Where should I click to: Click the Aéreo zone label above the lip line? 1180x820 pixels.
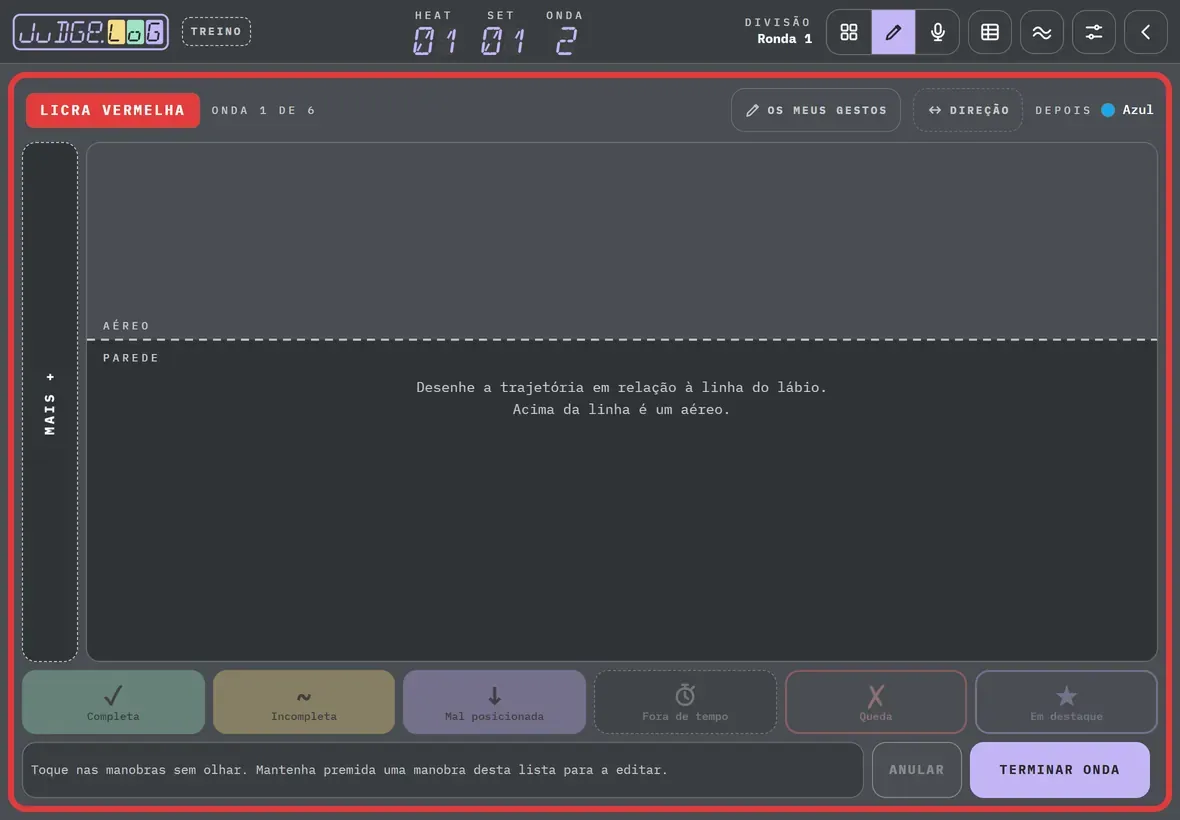click(126, 326)
